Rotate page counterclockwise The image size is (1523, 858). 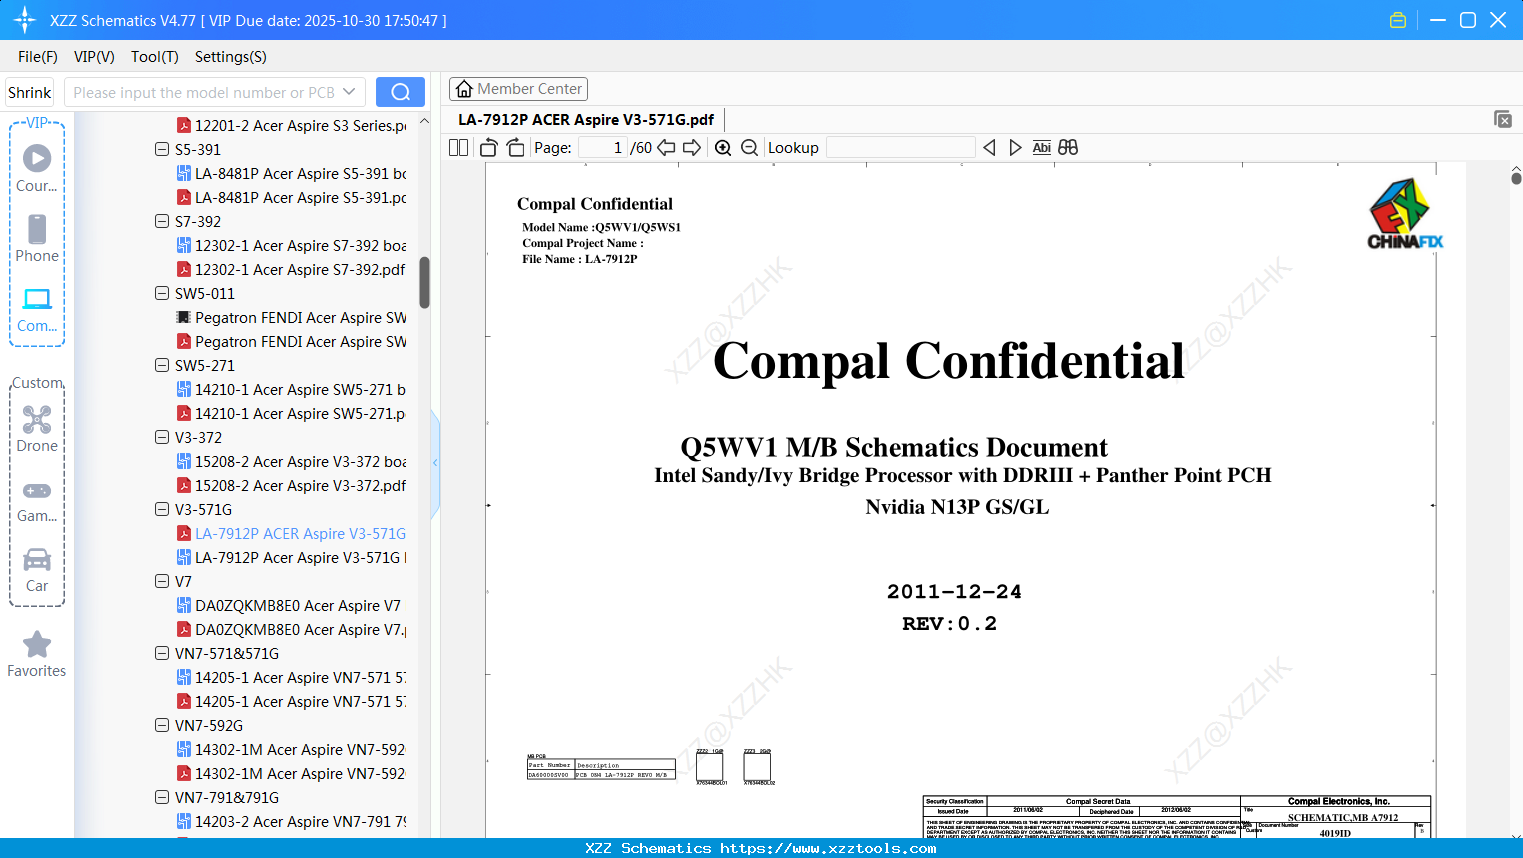[x=489, y=148]
